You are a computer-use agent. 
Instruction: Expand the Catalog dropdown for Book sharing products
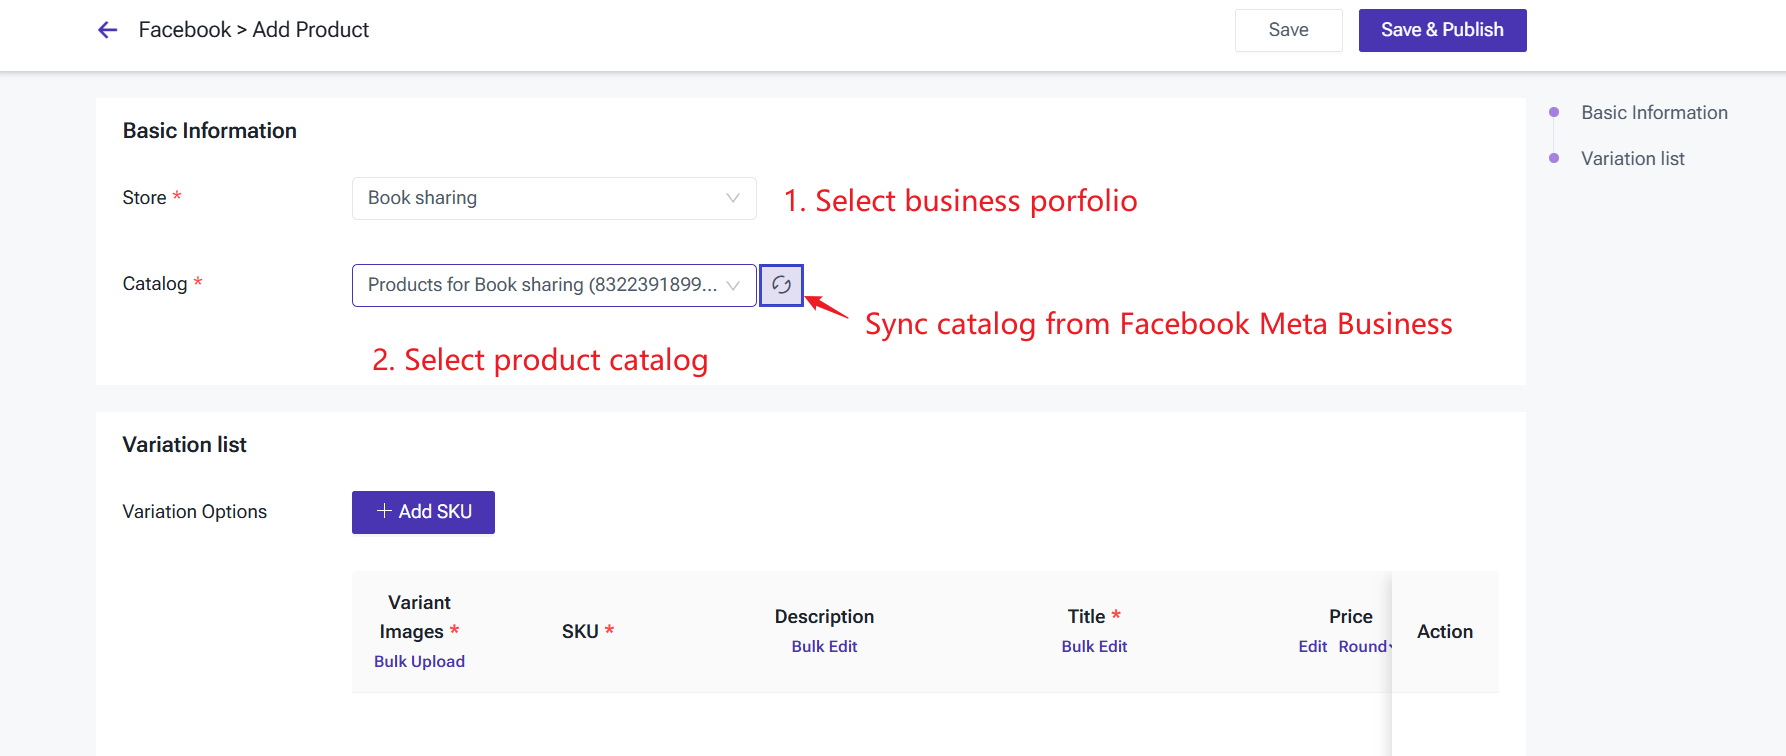pos(553,285)
